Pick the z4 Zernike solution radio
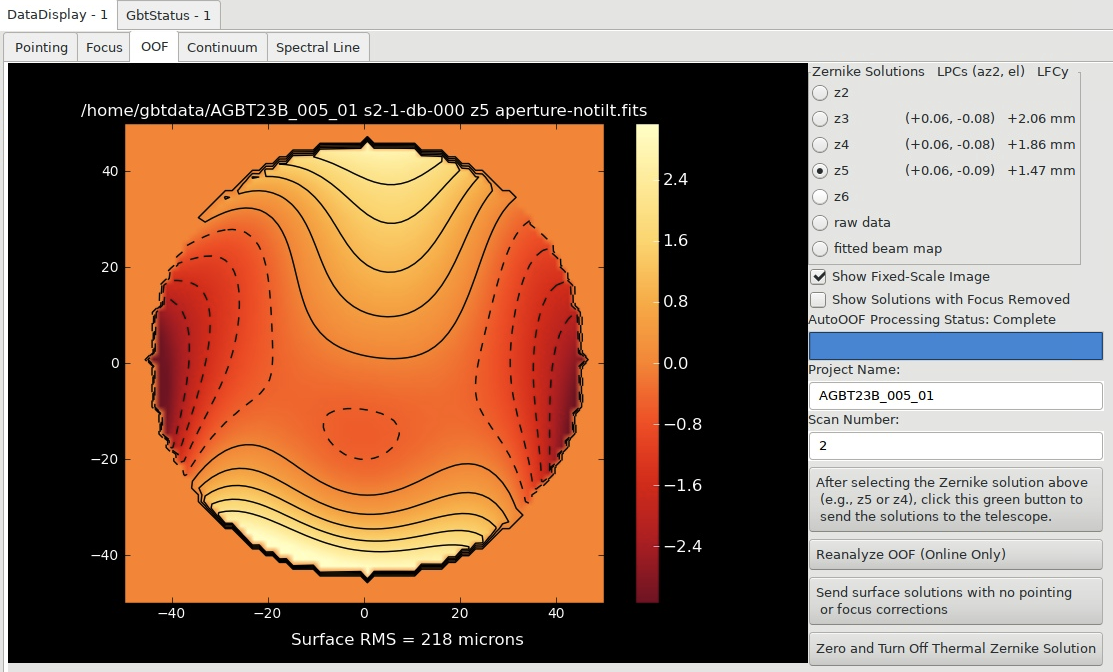The image size is (1113, 672). click(x=820, y=145)
